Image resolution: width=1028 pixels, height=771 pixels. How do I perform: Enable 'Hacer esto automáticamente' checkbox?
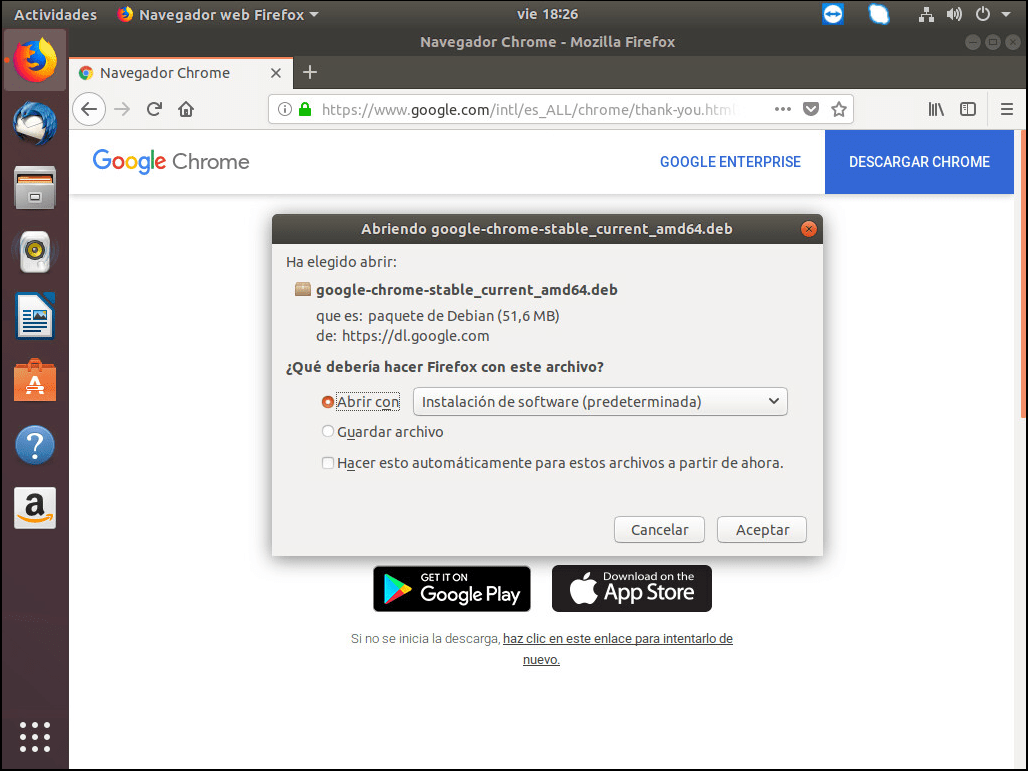click(328, 463)
